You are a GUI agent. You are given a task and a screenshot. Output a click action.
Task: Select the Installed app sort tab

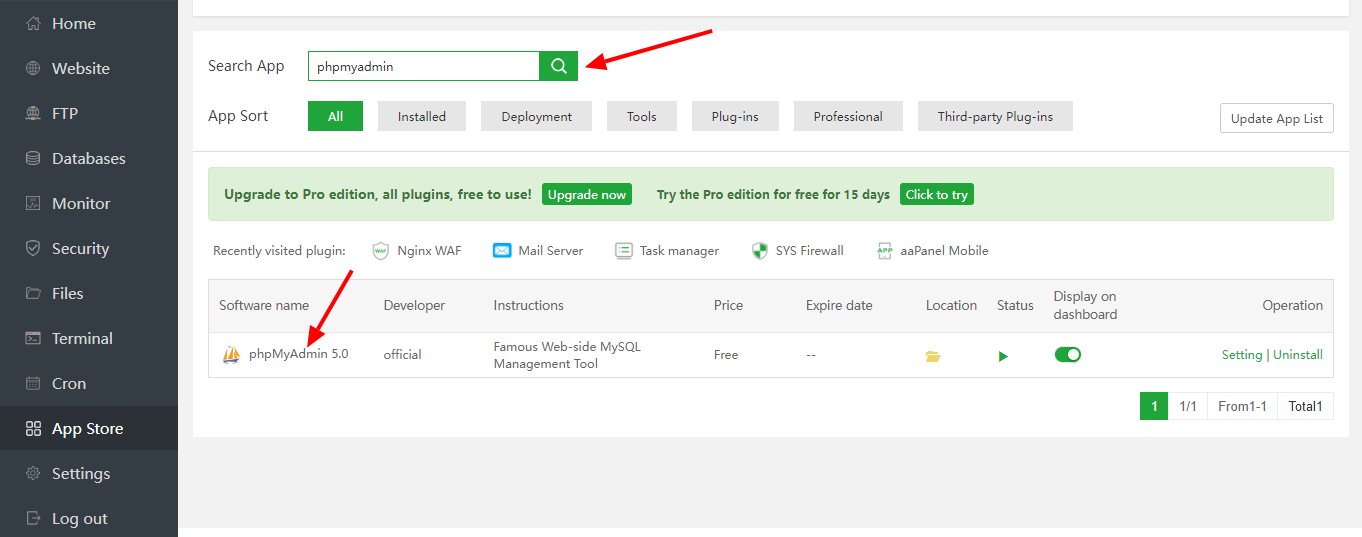point(422,116)
